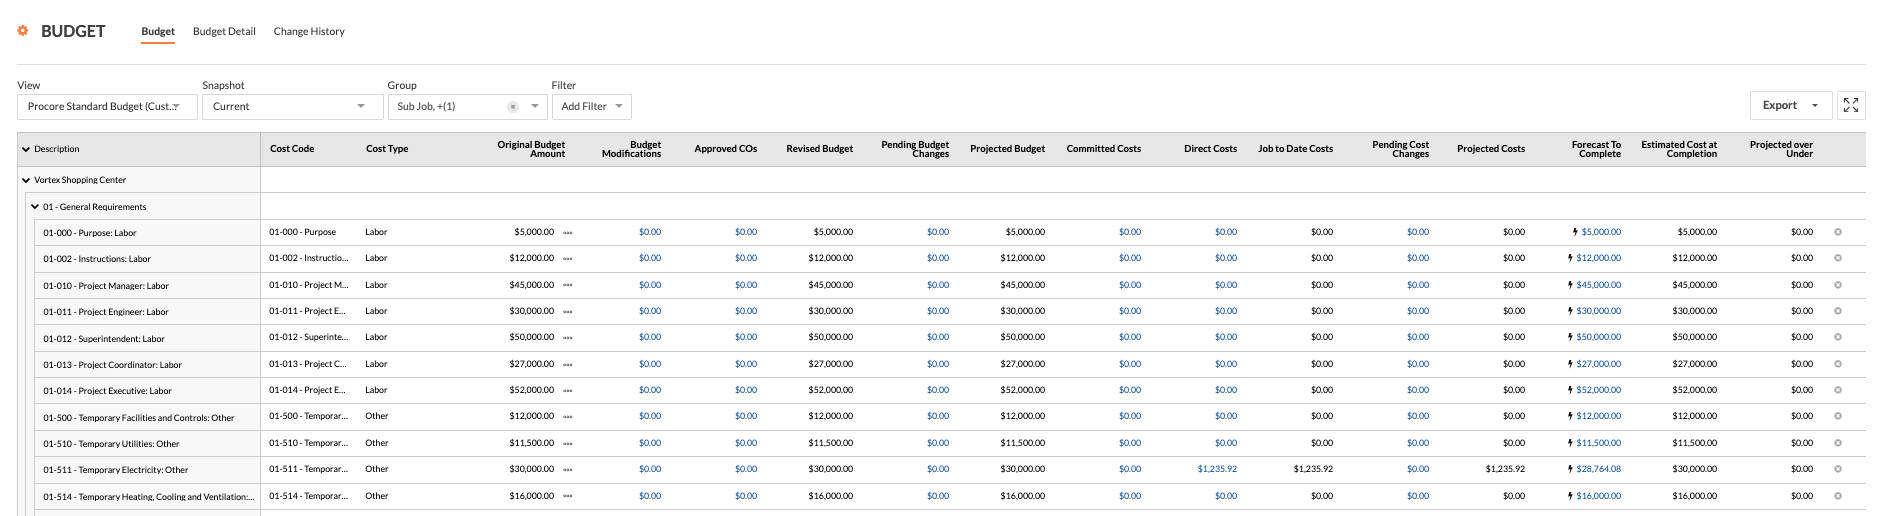Image resolution: width=1880 pixels, height=516 pixels.
Task: Open ellipsis menu for 01-002 Instructions amount
Action: pos(568,258)
